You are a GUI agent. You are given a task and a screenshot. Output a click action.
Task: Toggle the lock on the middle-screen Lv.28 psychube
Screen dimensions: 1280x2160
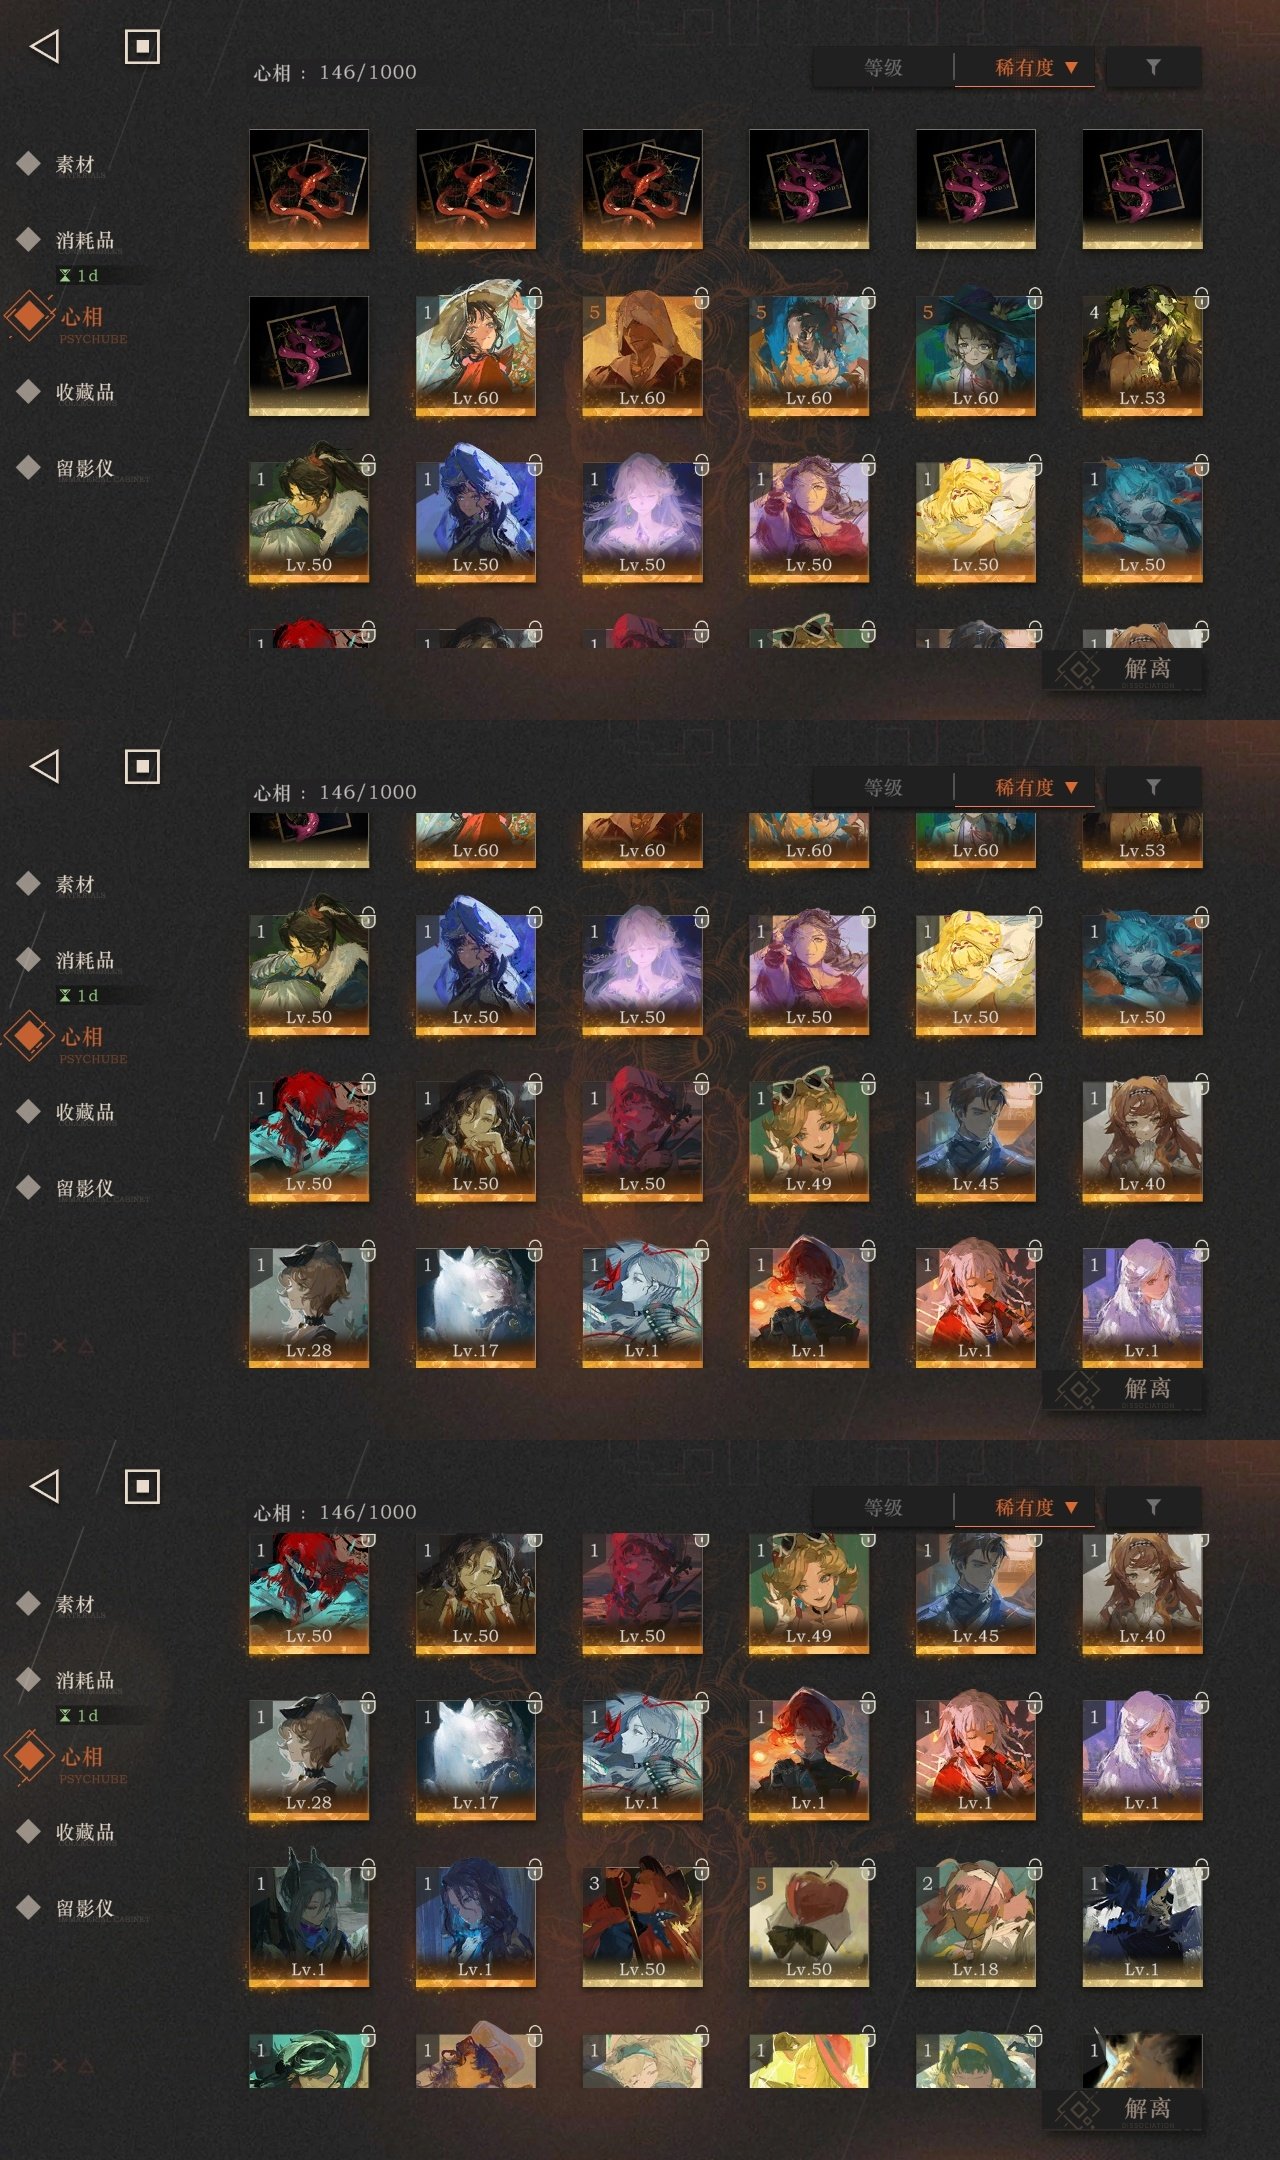pos(368,1250)
